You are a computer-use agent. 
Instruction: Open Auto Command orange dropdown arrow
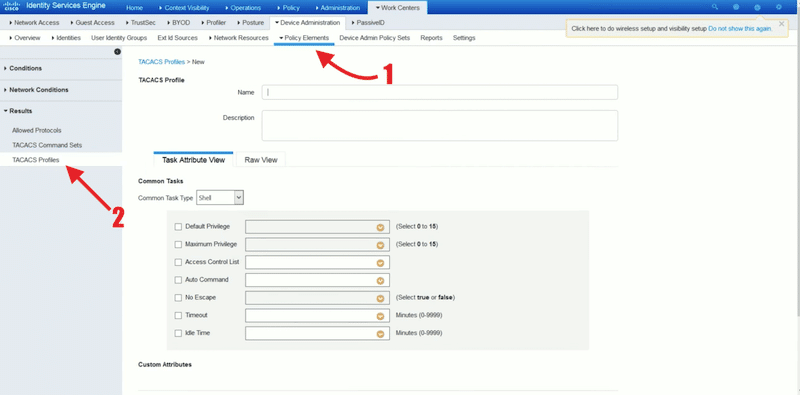[380, 281]
